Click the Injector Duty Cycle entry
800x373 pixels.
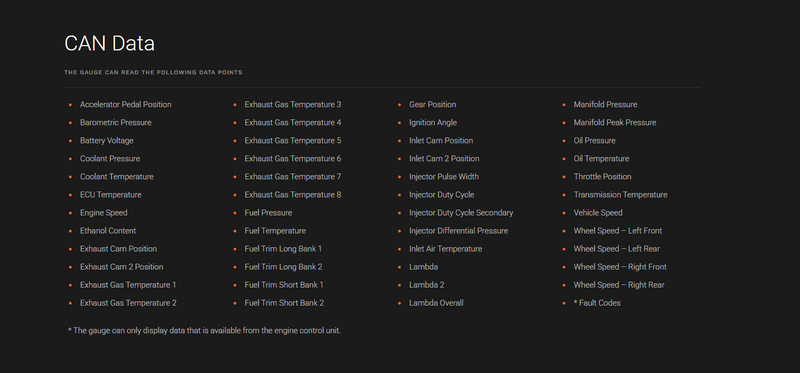tap(441, 195)
